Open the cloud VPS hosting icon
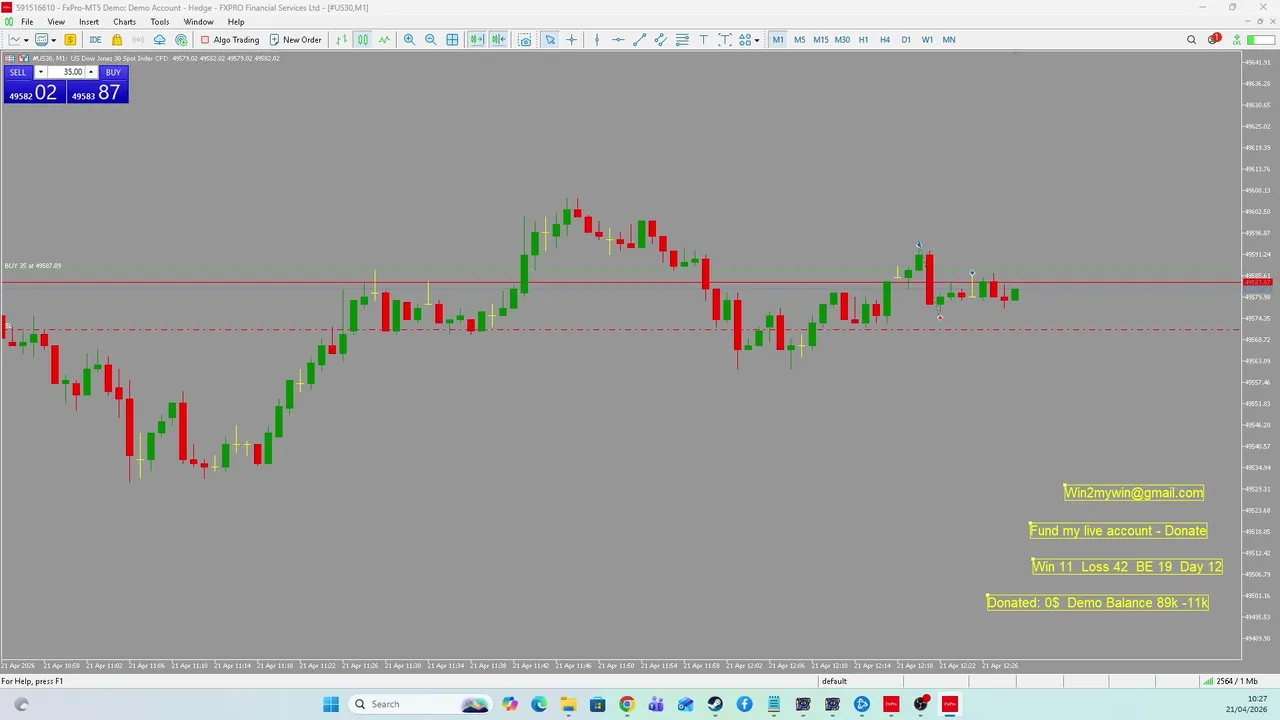Screen dimensions: 1280x720 [159, 40]
